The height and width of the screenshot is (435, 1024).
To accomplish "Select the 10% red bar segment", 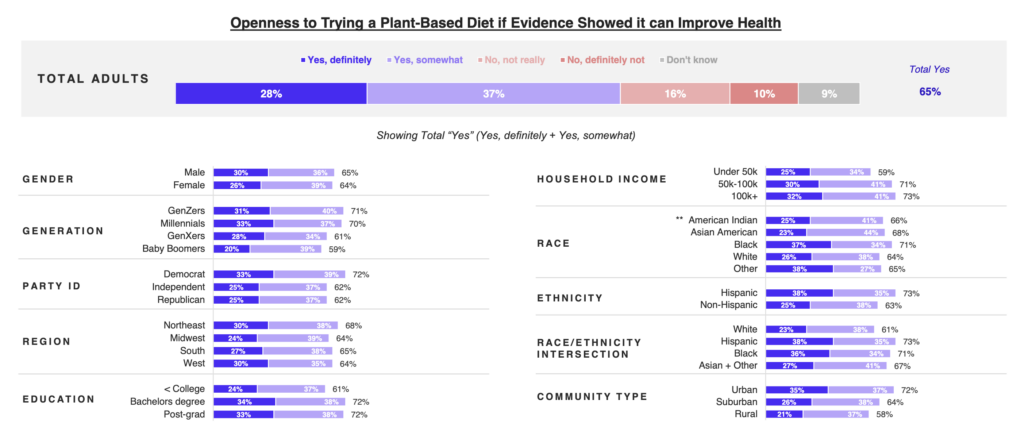I will pos(763,93).
